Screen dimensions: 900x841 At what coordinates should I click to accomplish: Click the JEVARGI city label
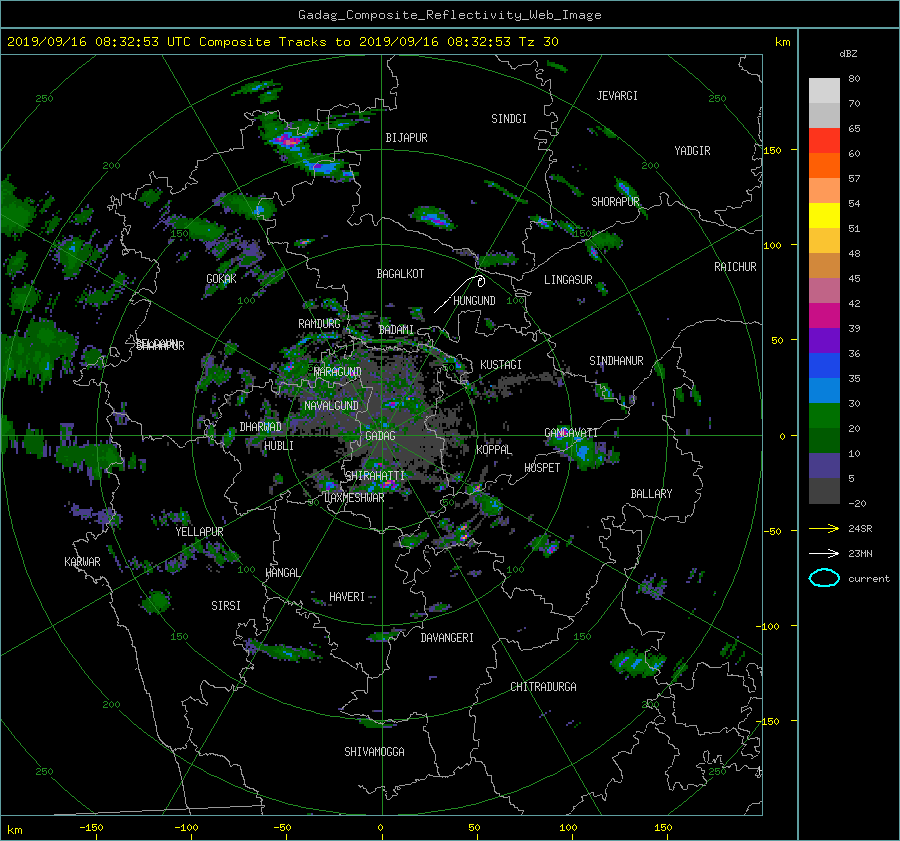[x=617, y=96]
